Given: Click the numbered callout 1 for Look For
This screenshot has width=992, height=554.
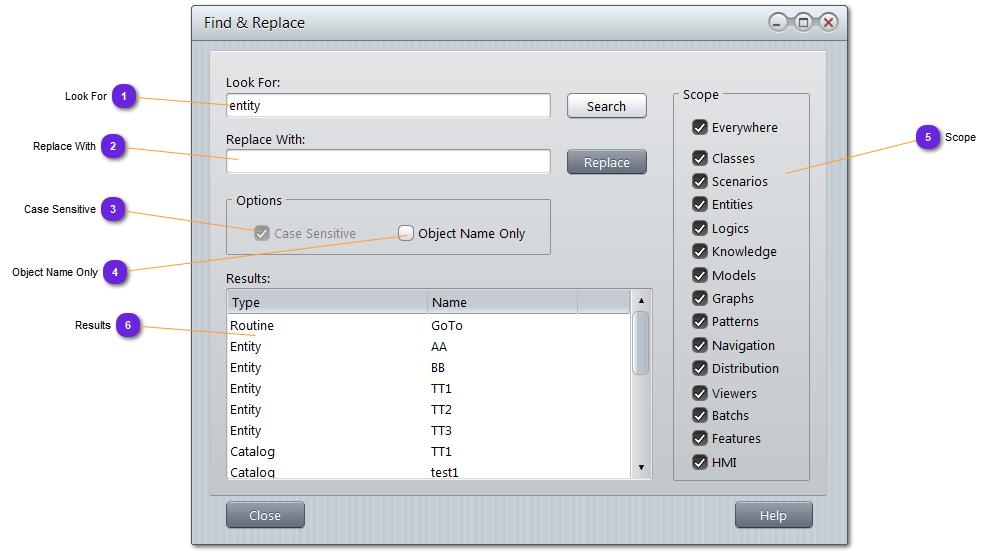Looking at the screenshot, I should coord(124,96).
